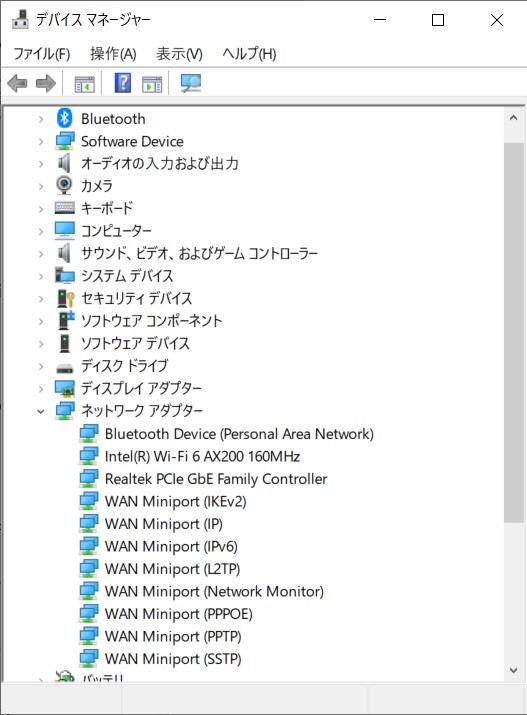Maximize the Device Manager window
The image size is (527, 715).
[x=438, y=20]
